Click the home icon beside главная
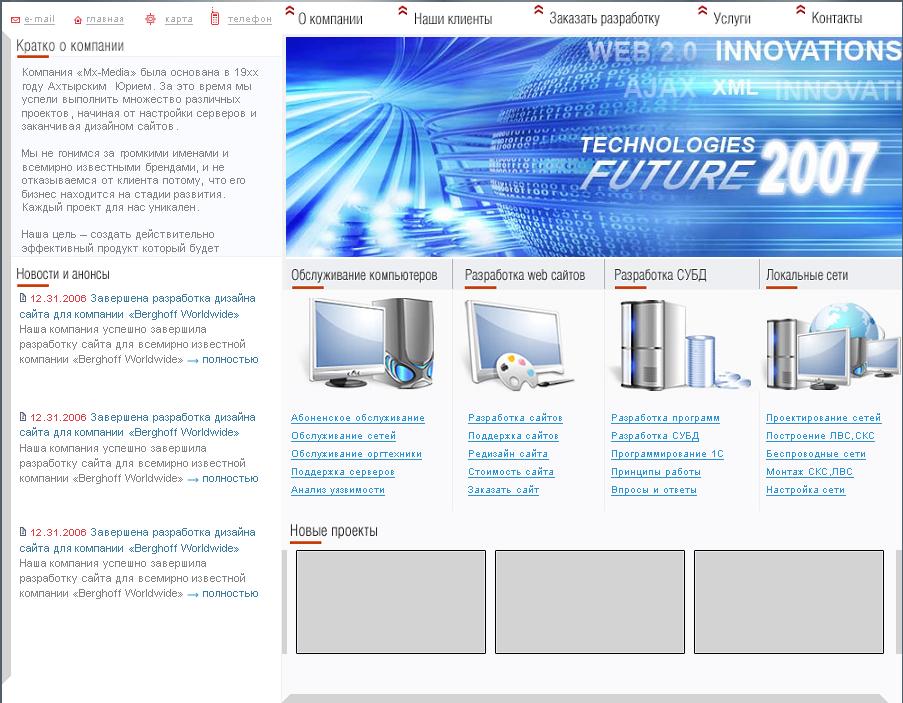This screenshot has height=703, width=903. (78, 19)
